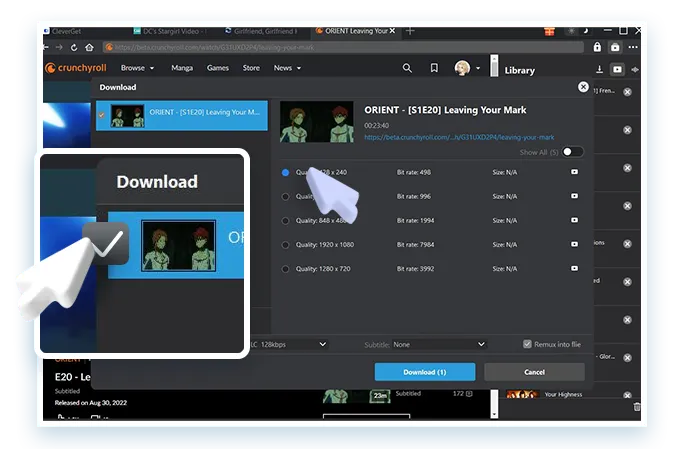Click video icon on Bit rate 1994 row
Screen dimensions: 684x449
coord(575,220)
